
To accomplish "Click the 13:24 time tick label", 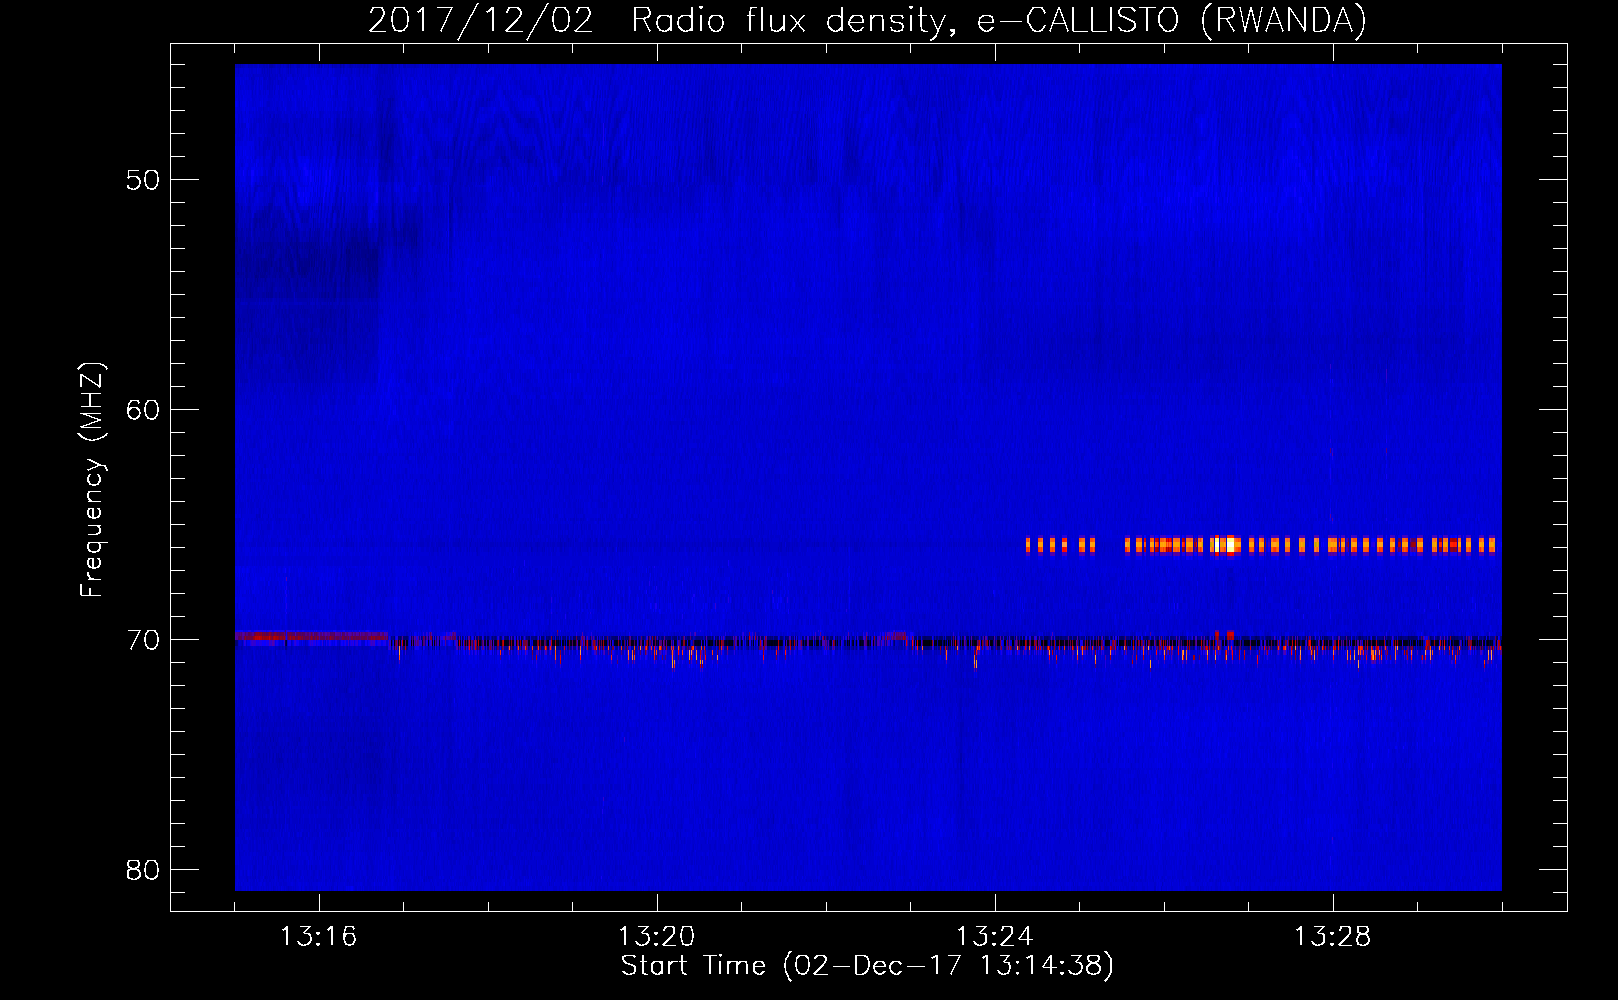I will click(x=994, y=937).
